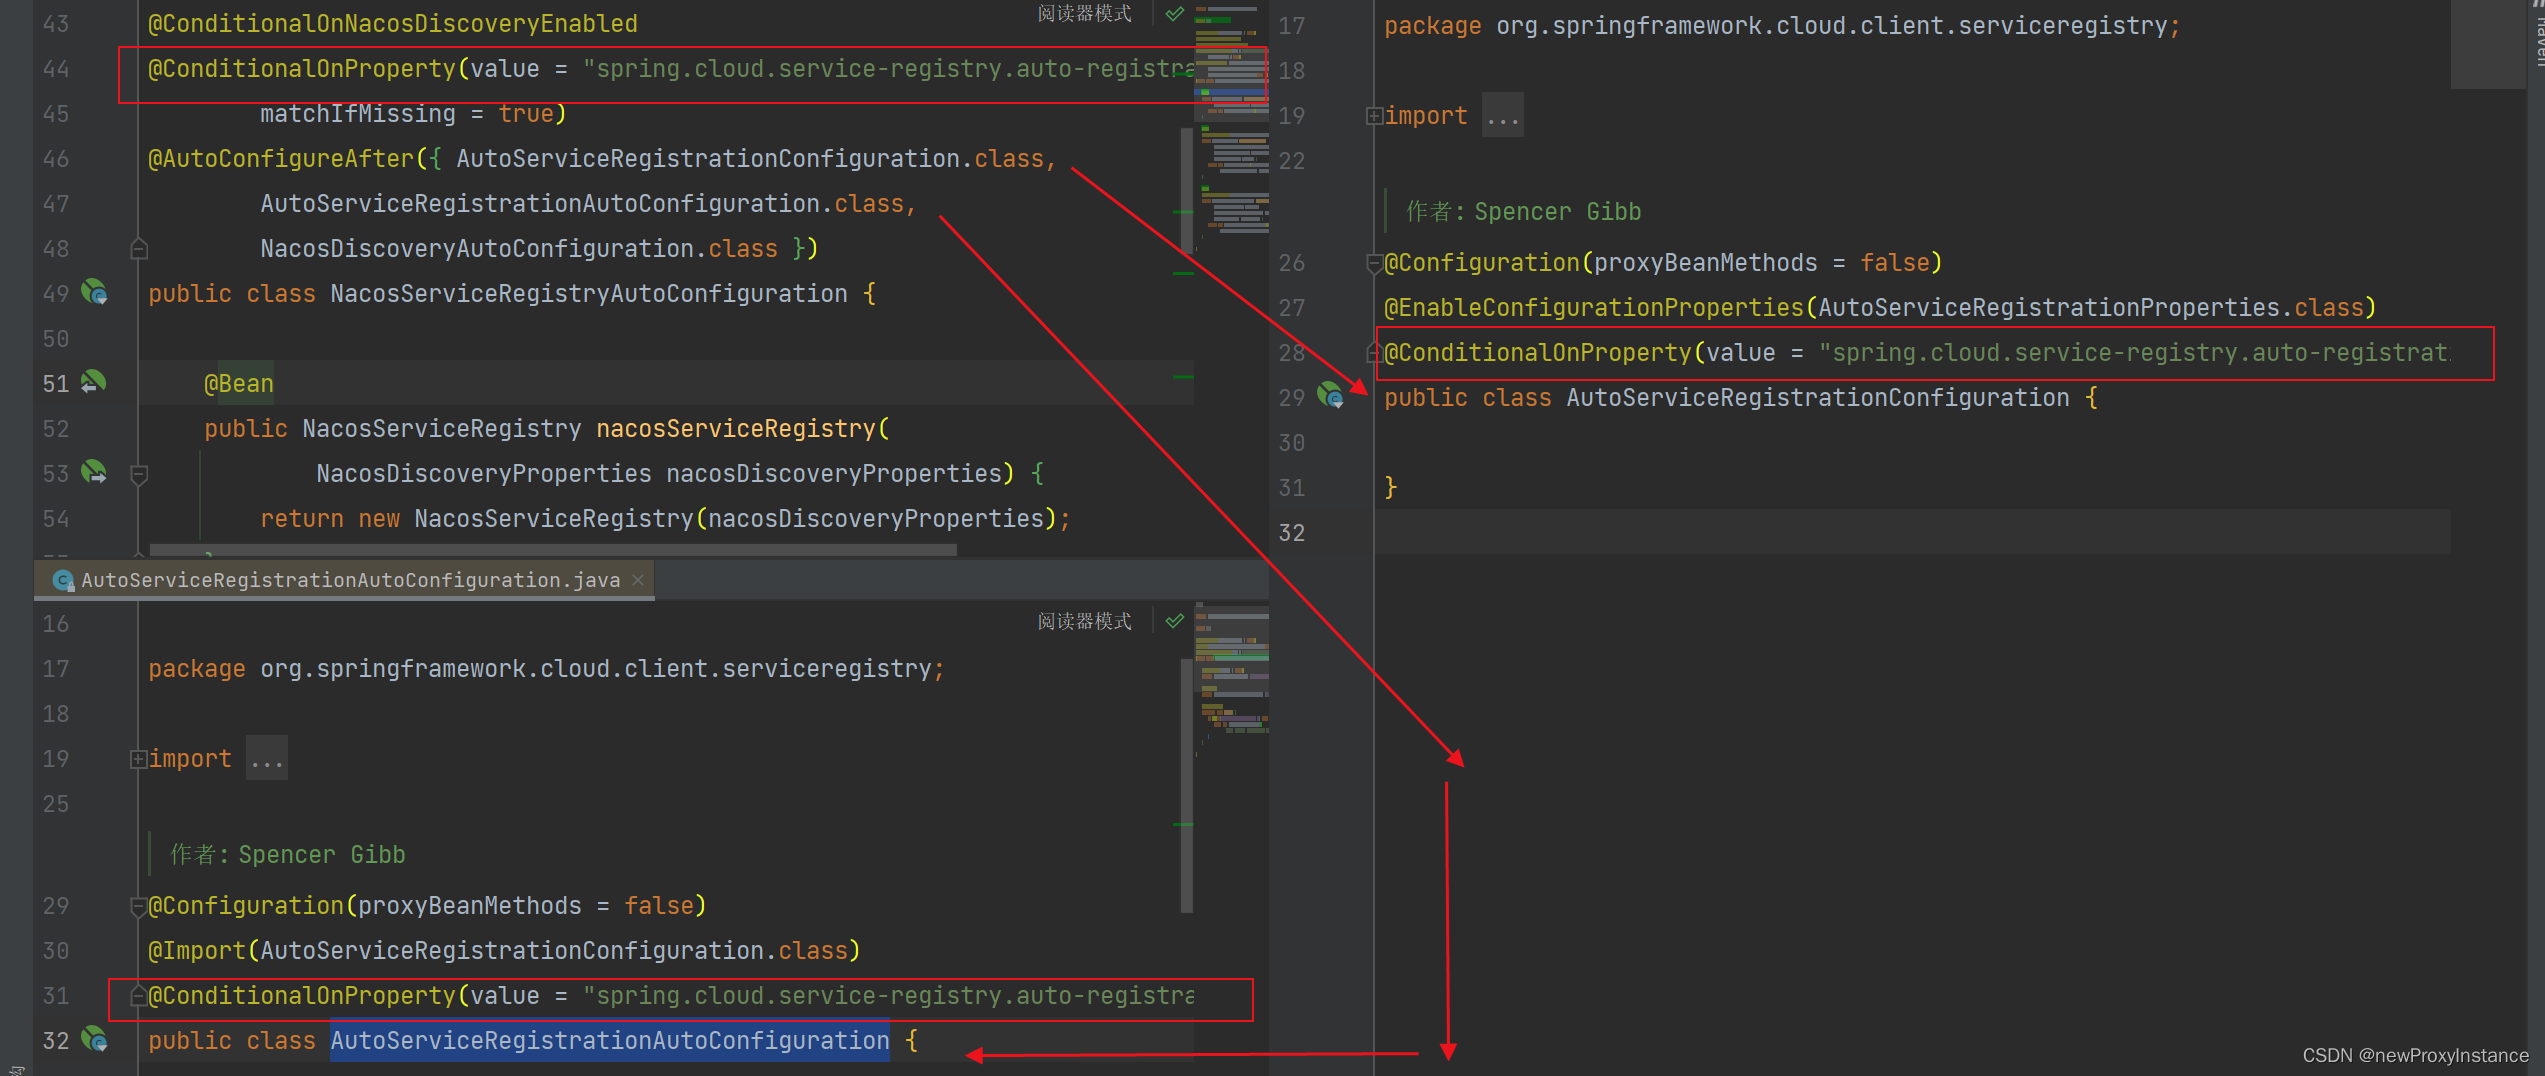Click the green inspection checkmark in the bottom editor
Screen dimensions: 2545x1076
point(1175,621)
